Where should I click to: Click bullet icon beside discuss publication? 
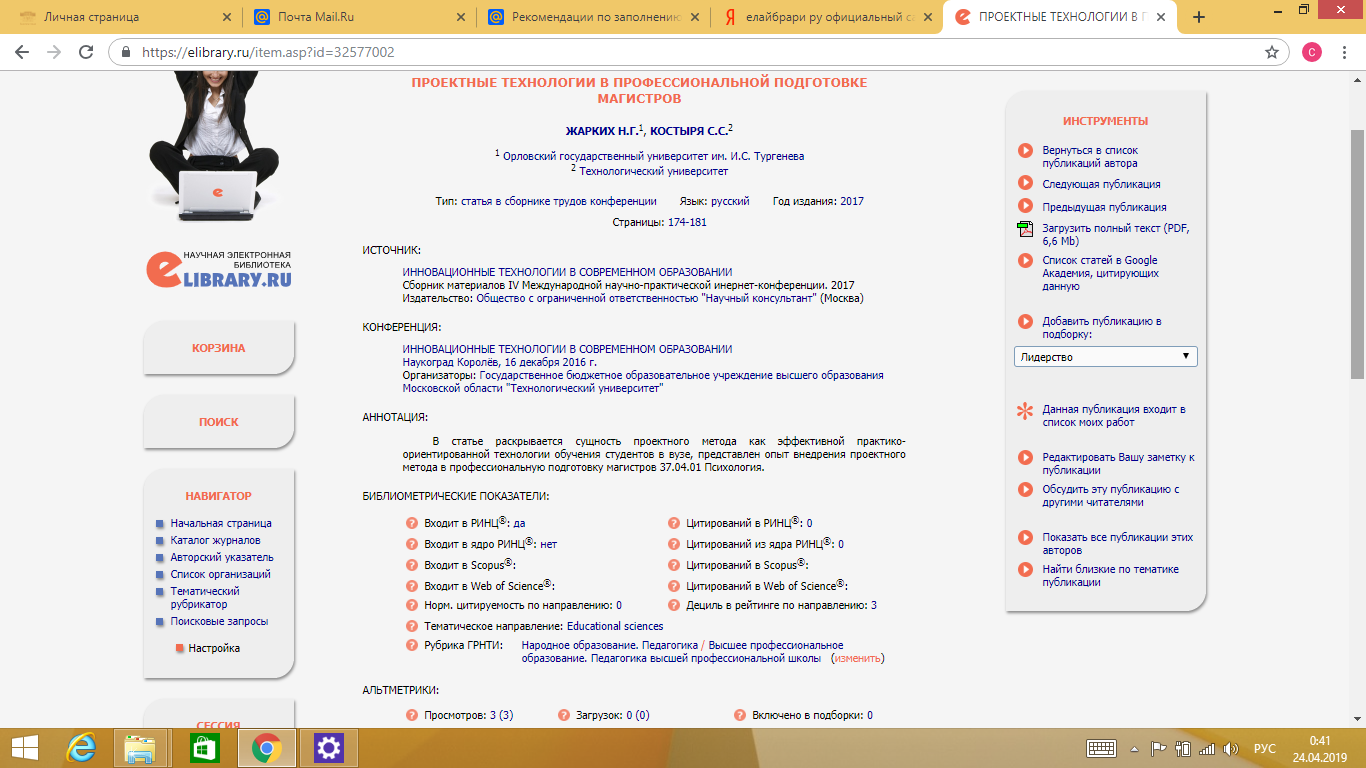(1025, 490)
